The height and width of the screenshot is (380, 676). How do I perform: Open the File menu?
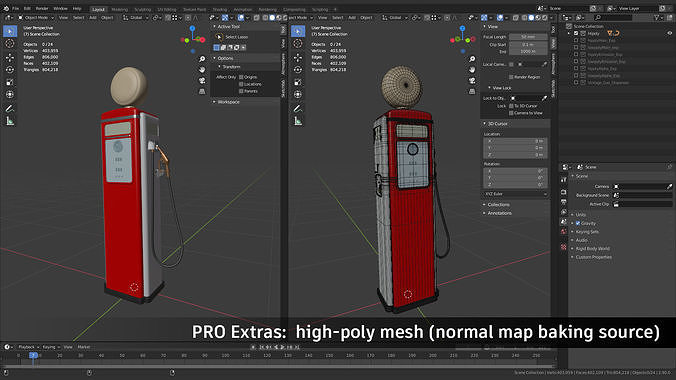coord(16,9)
